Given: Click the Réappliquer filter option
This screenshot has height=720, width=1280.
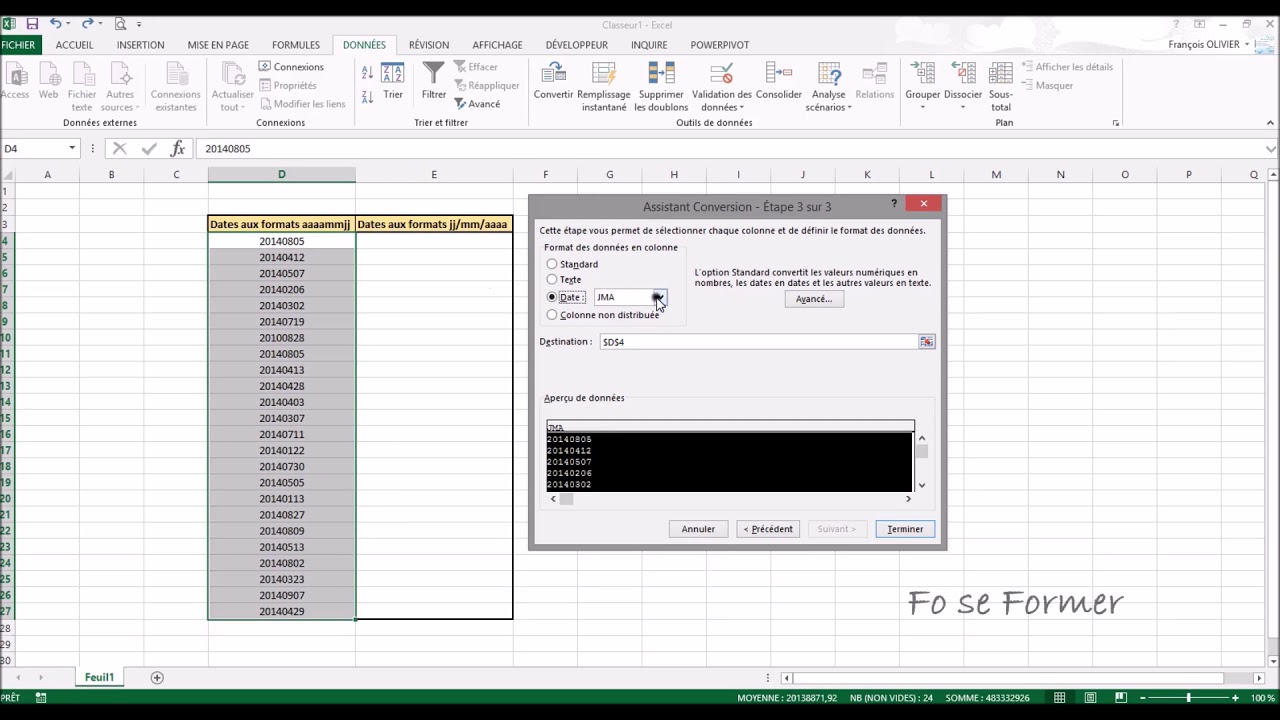Looking at the screenshot, I should [x=486, y=85].
